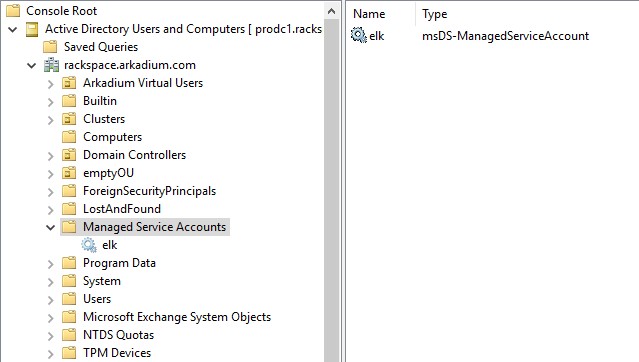Click the elk service account icon in list
The width and height of the screenshot is (639, 362).
click(359, 35)
